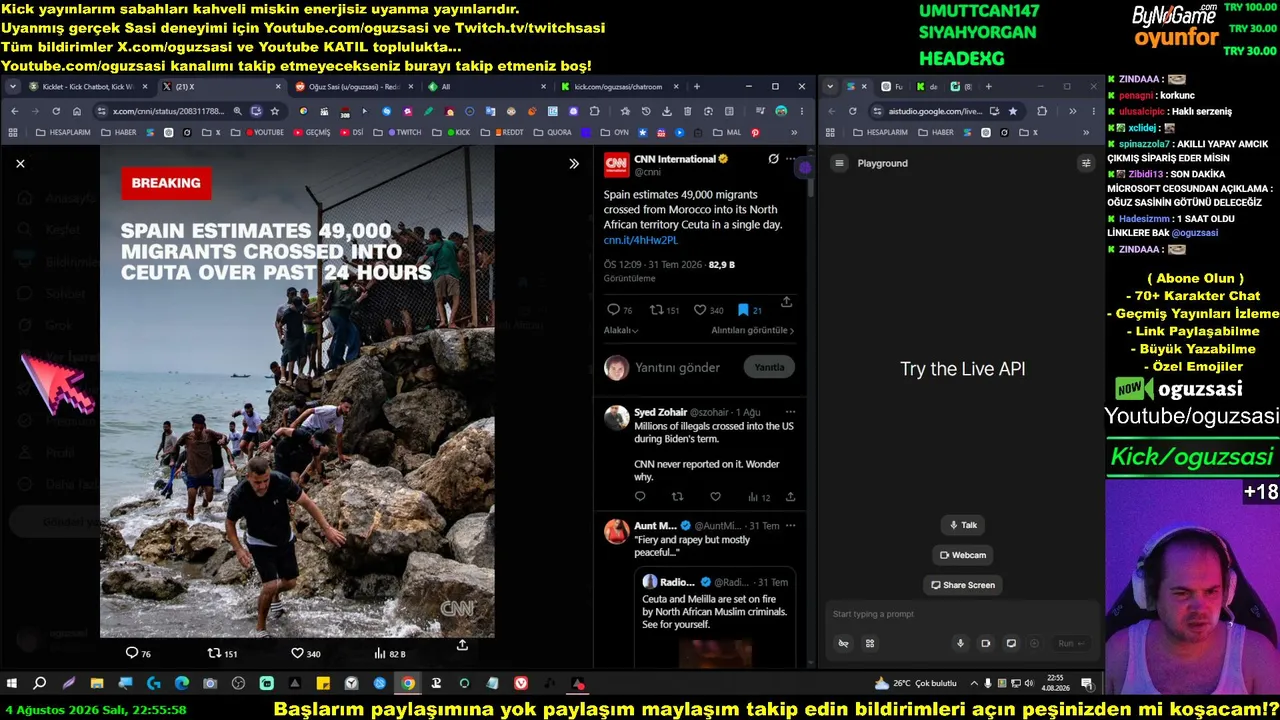Image resolution: width=1280 pixels, height=720 pixels.
Task: Open AI Studio run settings sliders icon
Action: point(1086,163)
